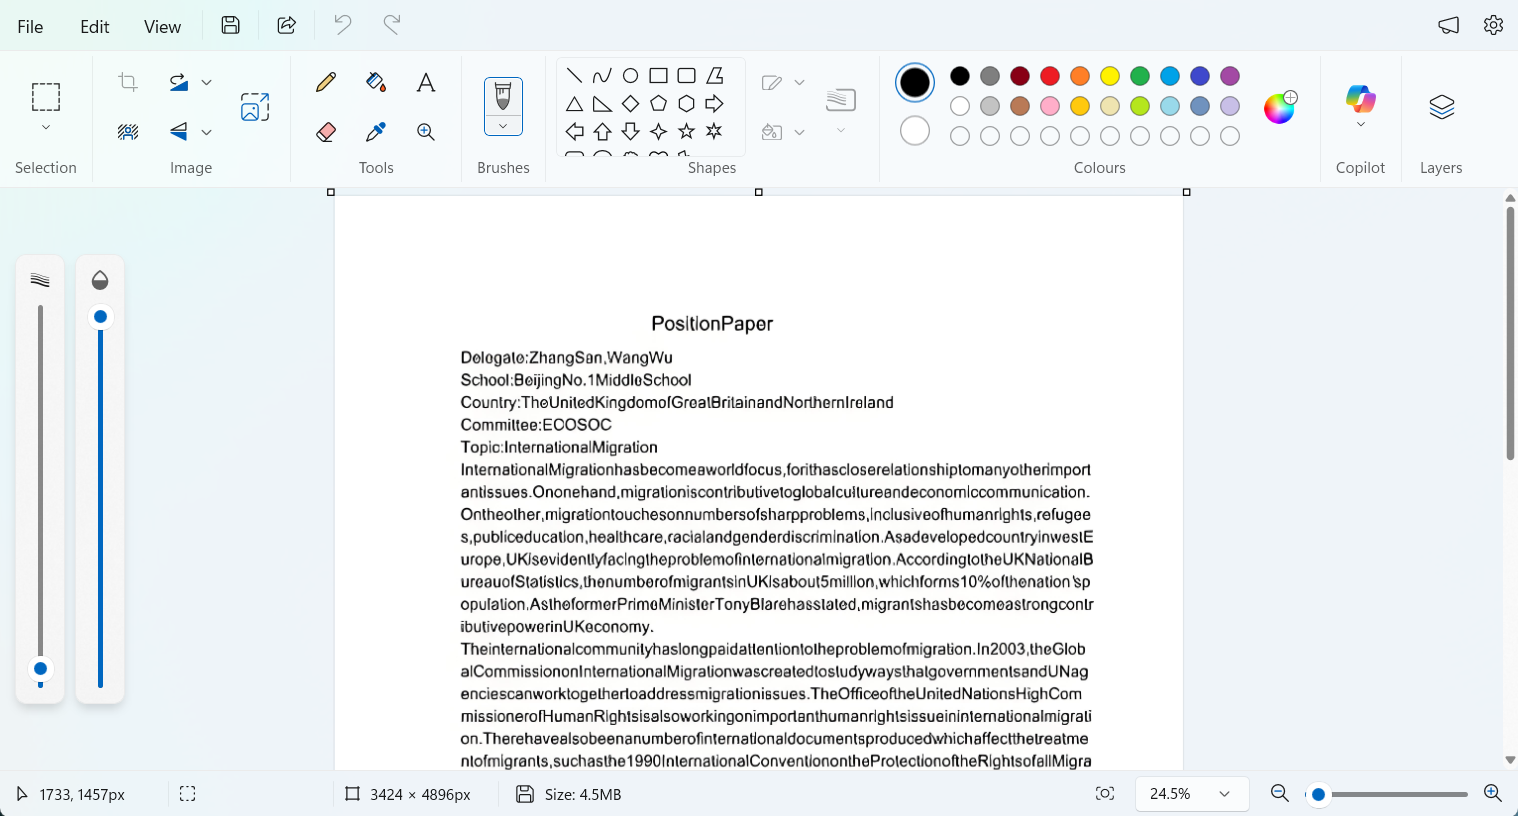Expand the Copilot dropdown chevron
This screenshot has height=816, width=1518.
coord(1361,125)
